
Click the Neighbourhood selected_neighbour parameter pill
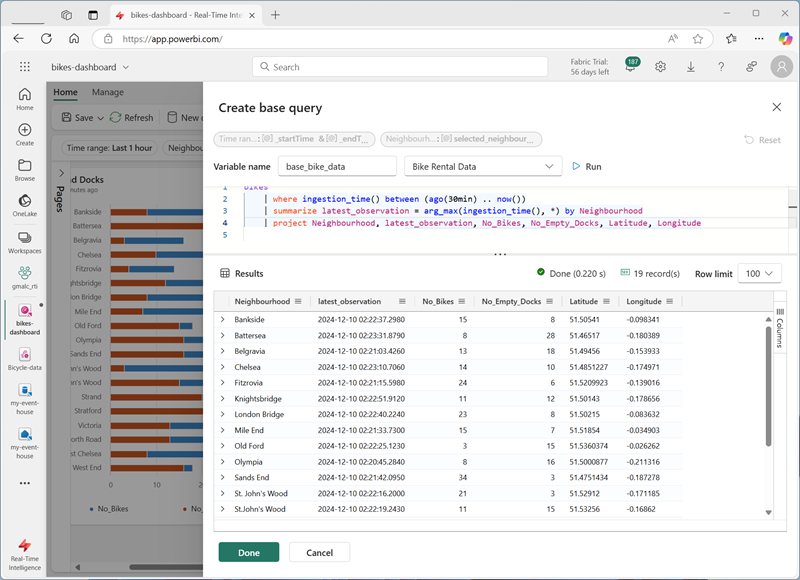tap(461, 139)
